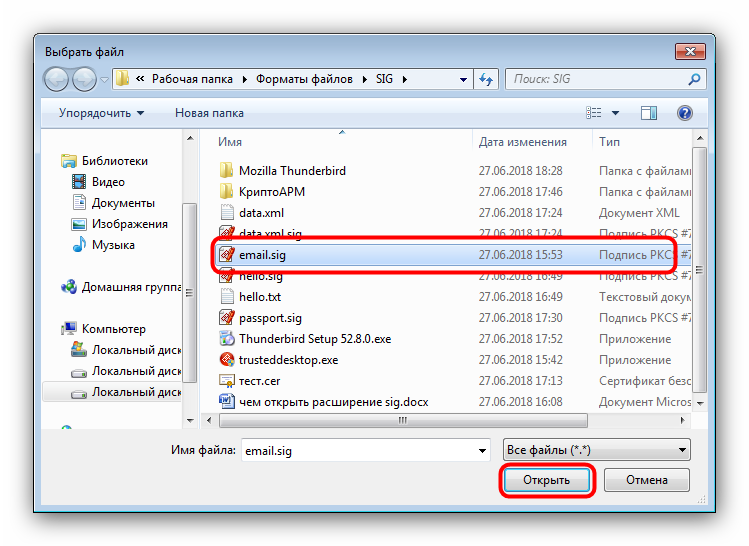Image resolution: width=749 pixels, height=546 pixels.
Task: Click navigation pane scrollbar up arrow
Action: click(x=190, y=139)
